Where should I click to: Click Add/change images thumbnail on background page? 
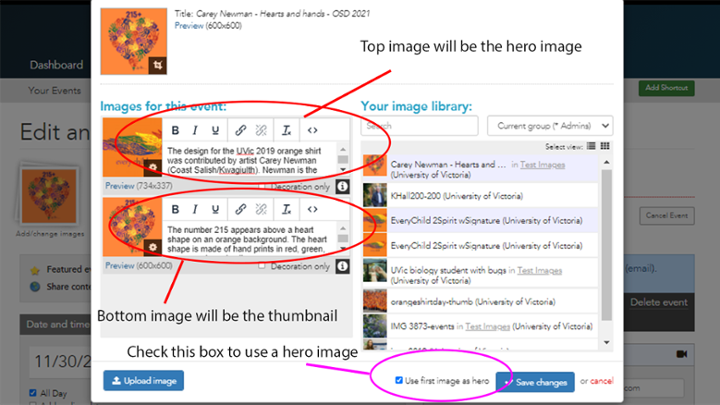click(x=49, y=196)
